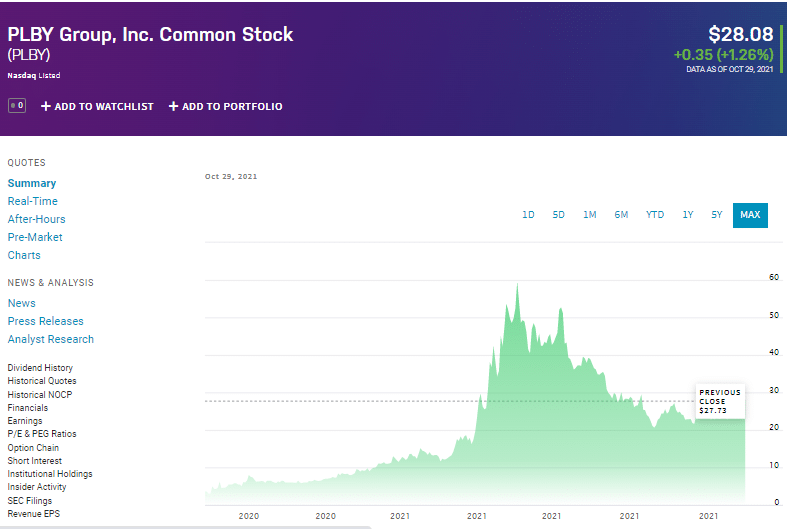787x529 pixels.
Task: Open the Summary quotes page
Action: [32, 183]
